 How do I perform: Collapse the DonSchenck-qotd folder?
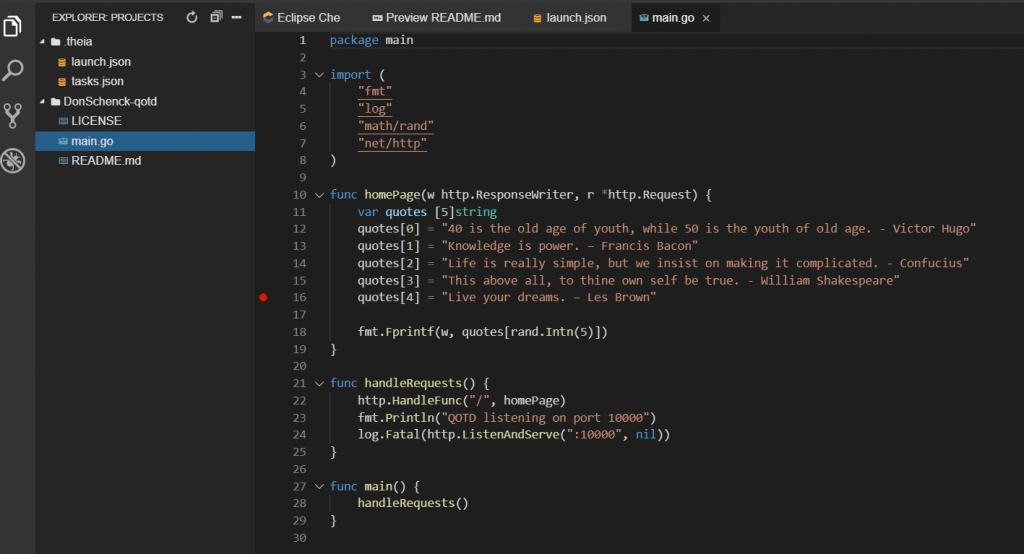42,102
